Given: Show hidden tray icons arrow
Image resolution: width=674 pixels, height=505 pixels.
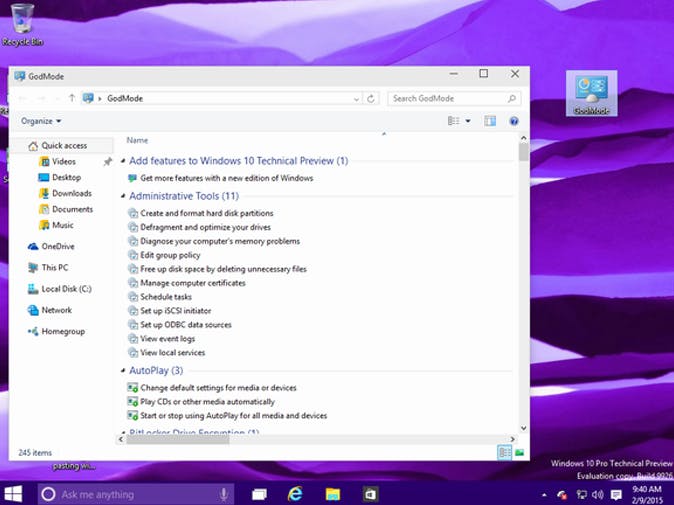Looking at the screenshot, I should tap(544, 495).
